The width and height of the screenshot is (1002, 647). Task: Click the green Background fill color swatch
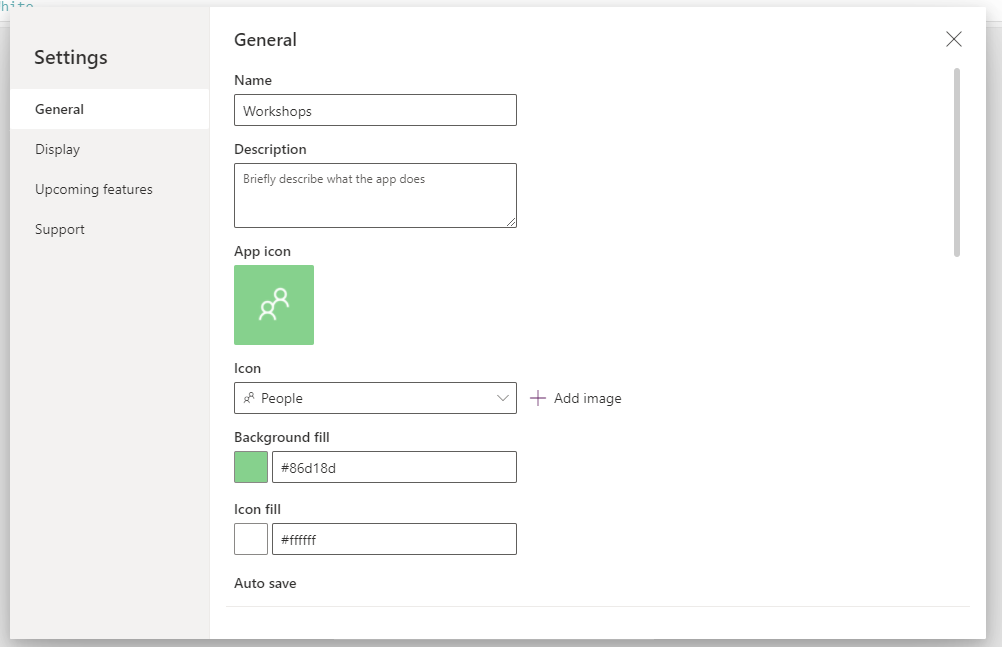(250, 467)
